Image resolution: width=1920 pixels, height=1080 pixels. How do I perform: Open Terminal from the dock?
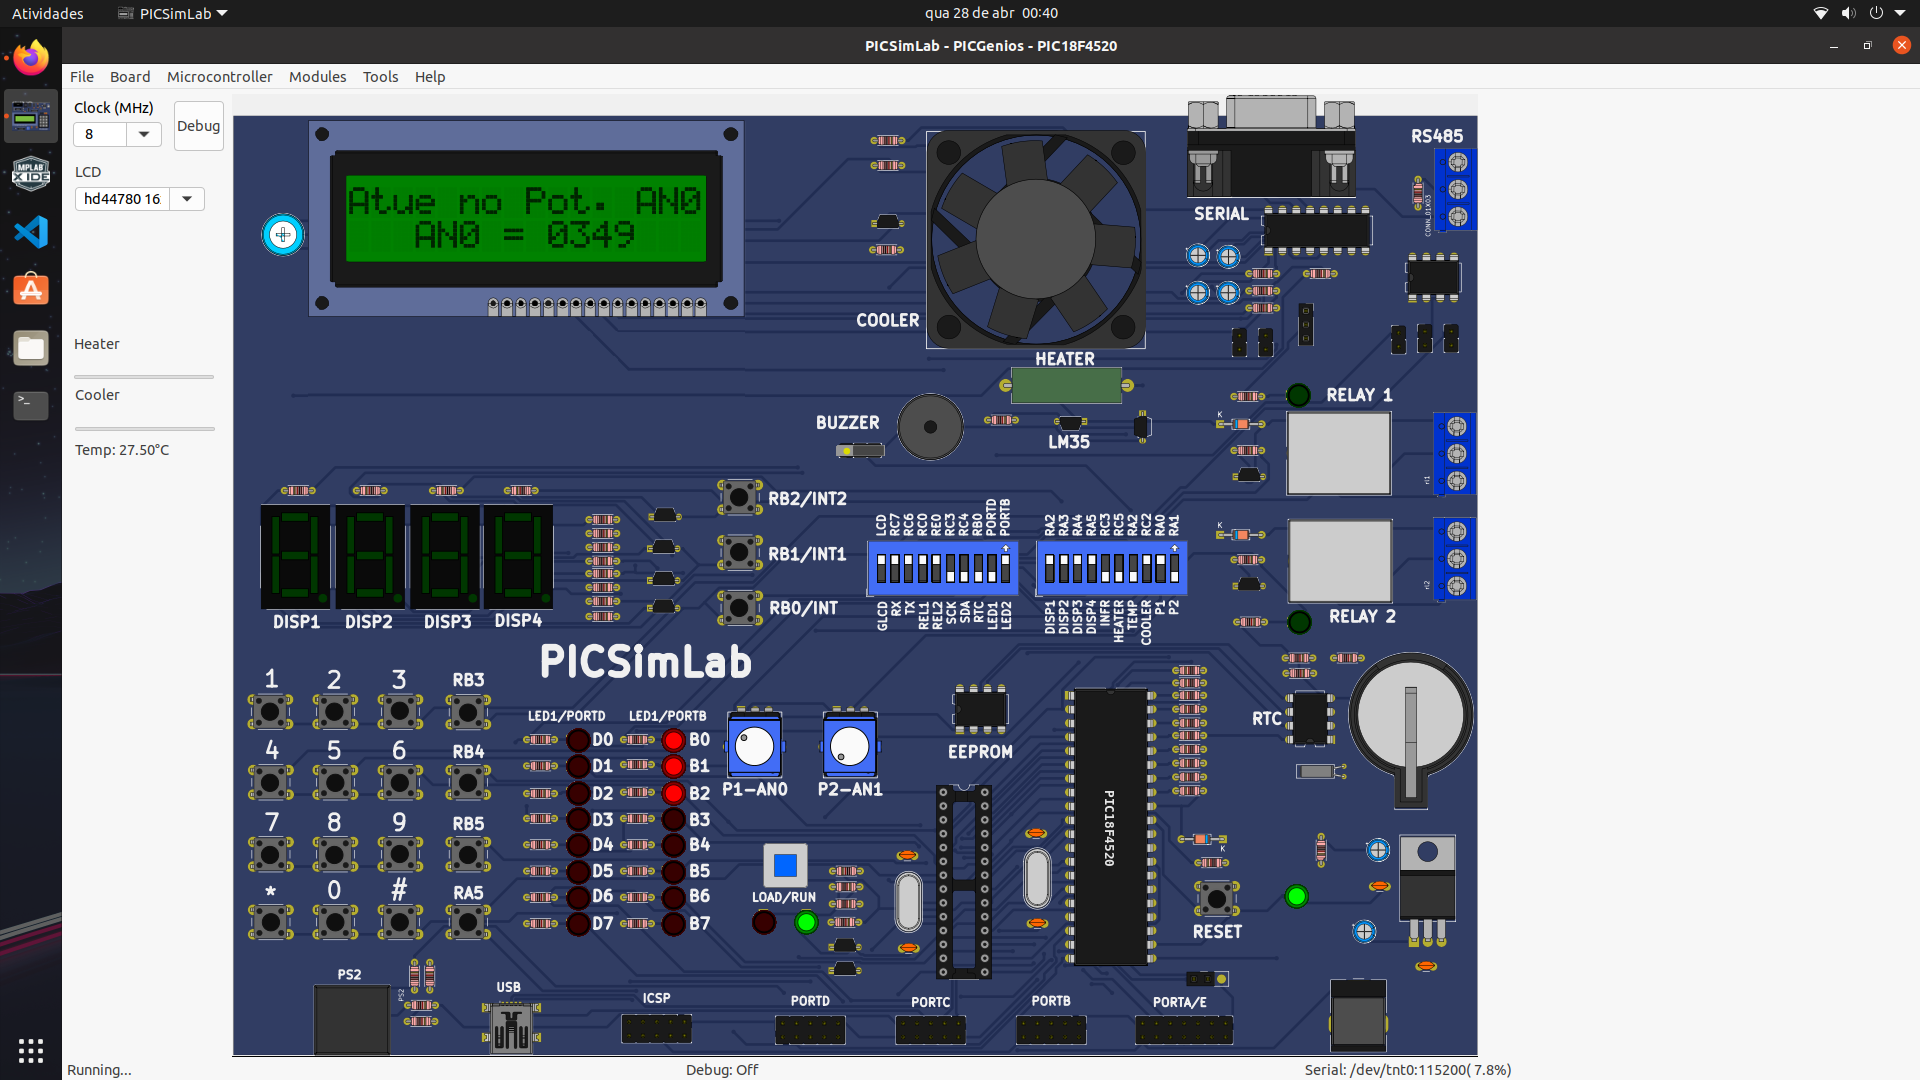(x=31, y=406)
